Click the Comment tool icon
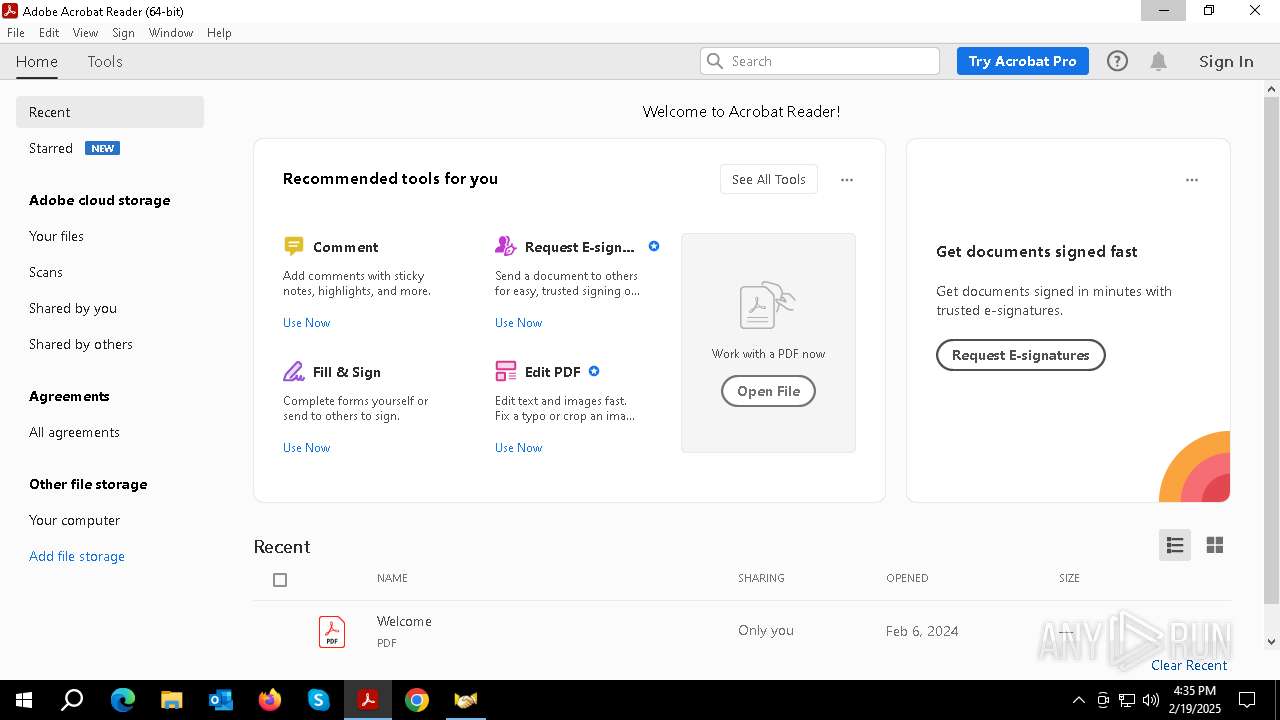 pos(293,246)
